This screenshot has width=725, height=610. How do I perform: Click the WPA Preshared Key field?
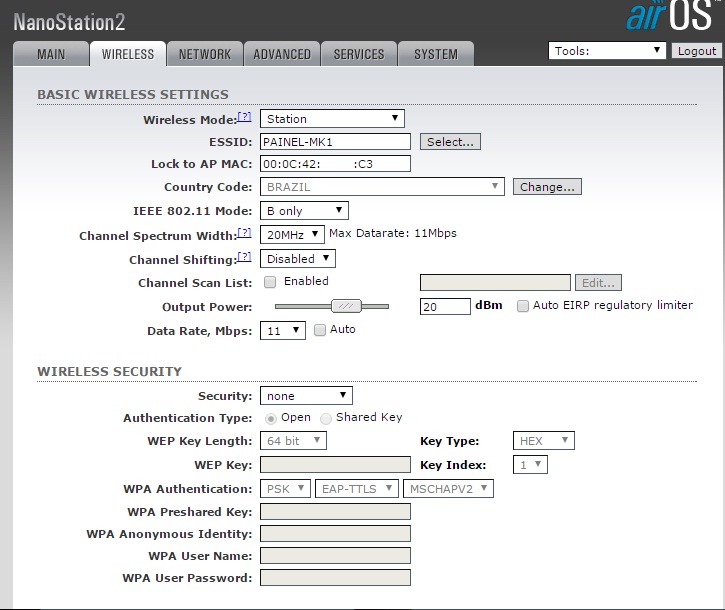coord(335,511)
